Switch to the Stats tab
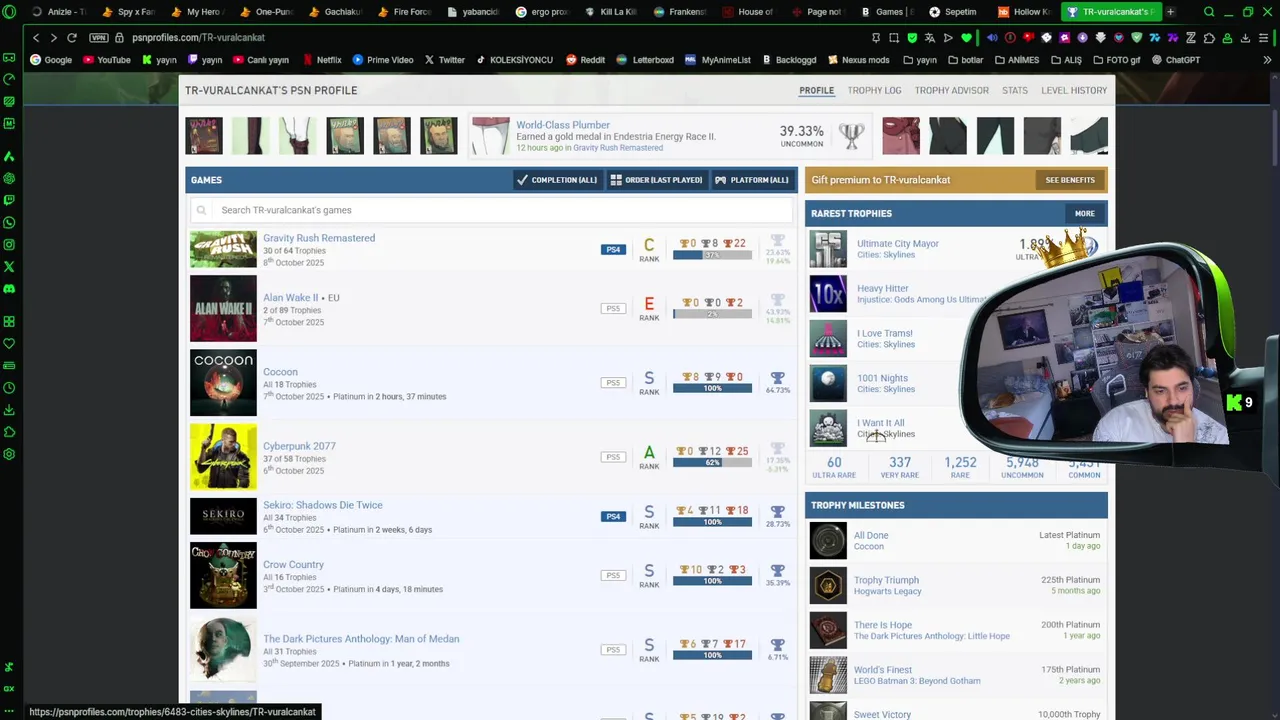Viewport: 1280px width, 720px height. click(1015, 90)
